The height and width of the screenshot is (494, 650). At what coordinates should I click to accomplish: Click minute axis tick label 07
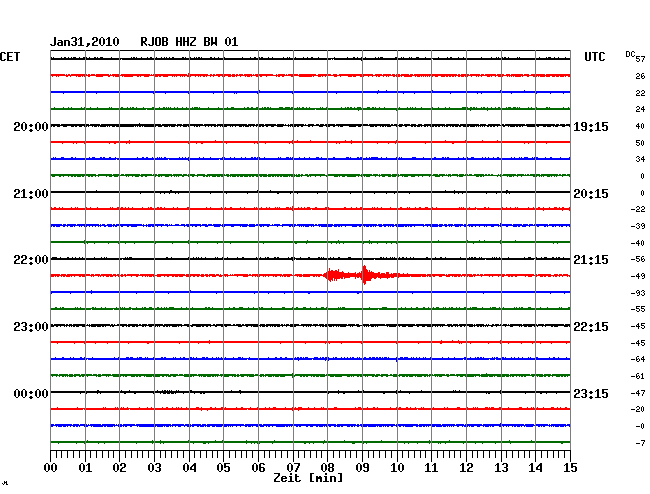[x=293, y=467]
